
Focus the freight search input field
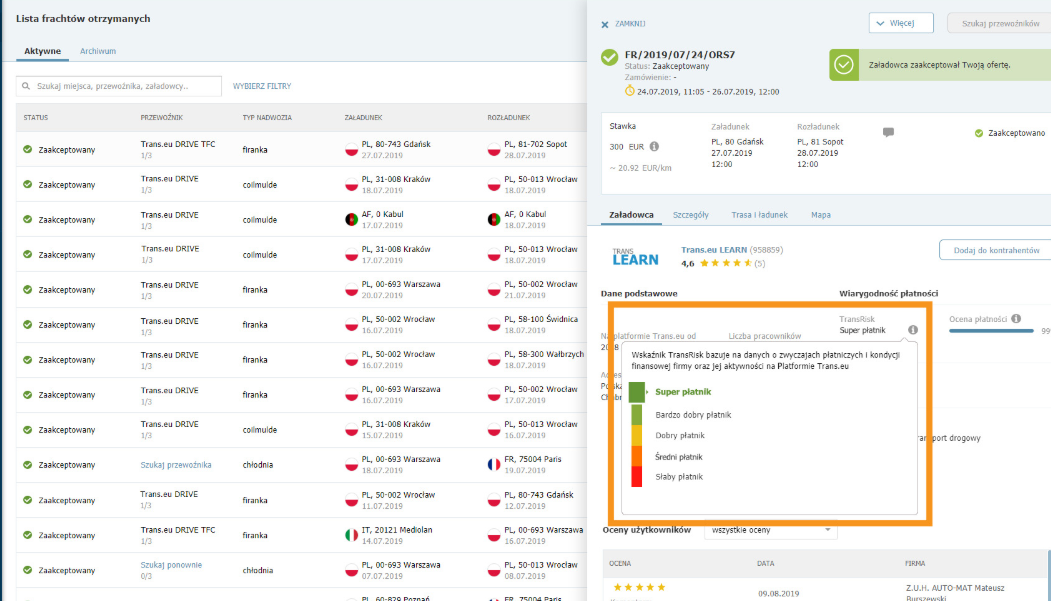tap(119, 86)
